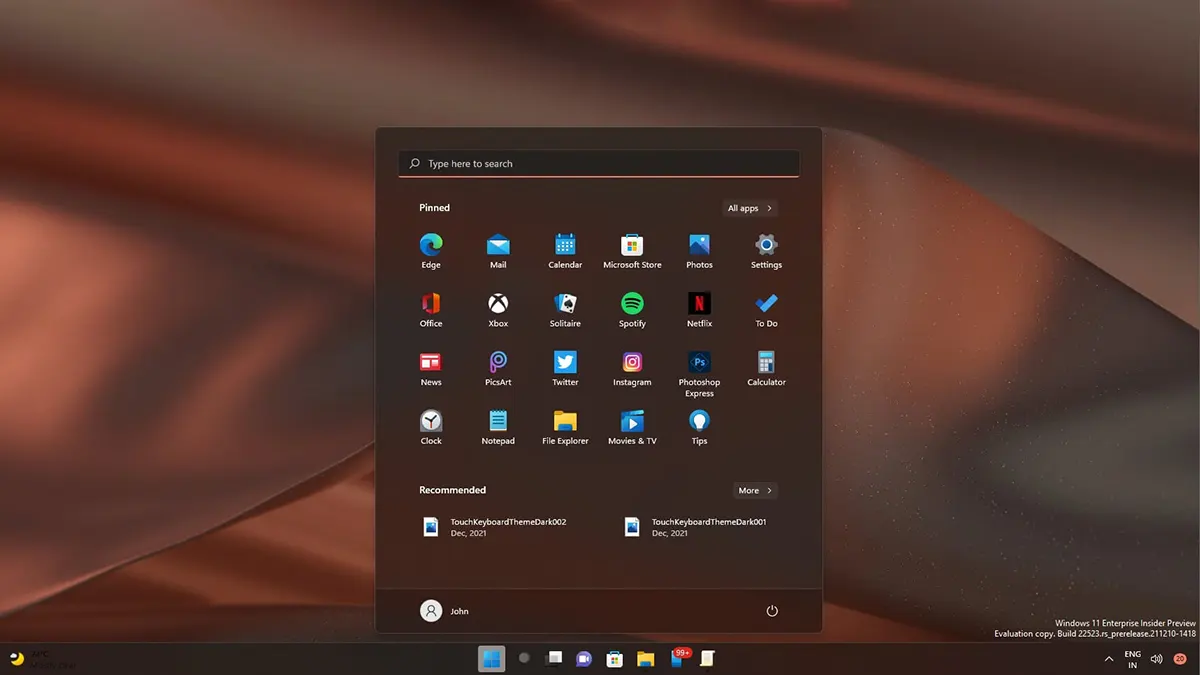Open Instagram
Image resolution: width=1200 pixels, height=675 pixels.
click(x=632, y=368)
